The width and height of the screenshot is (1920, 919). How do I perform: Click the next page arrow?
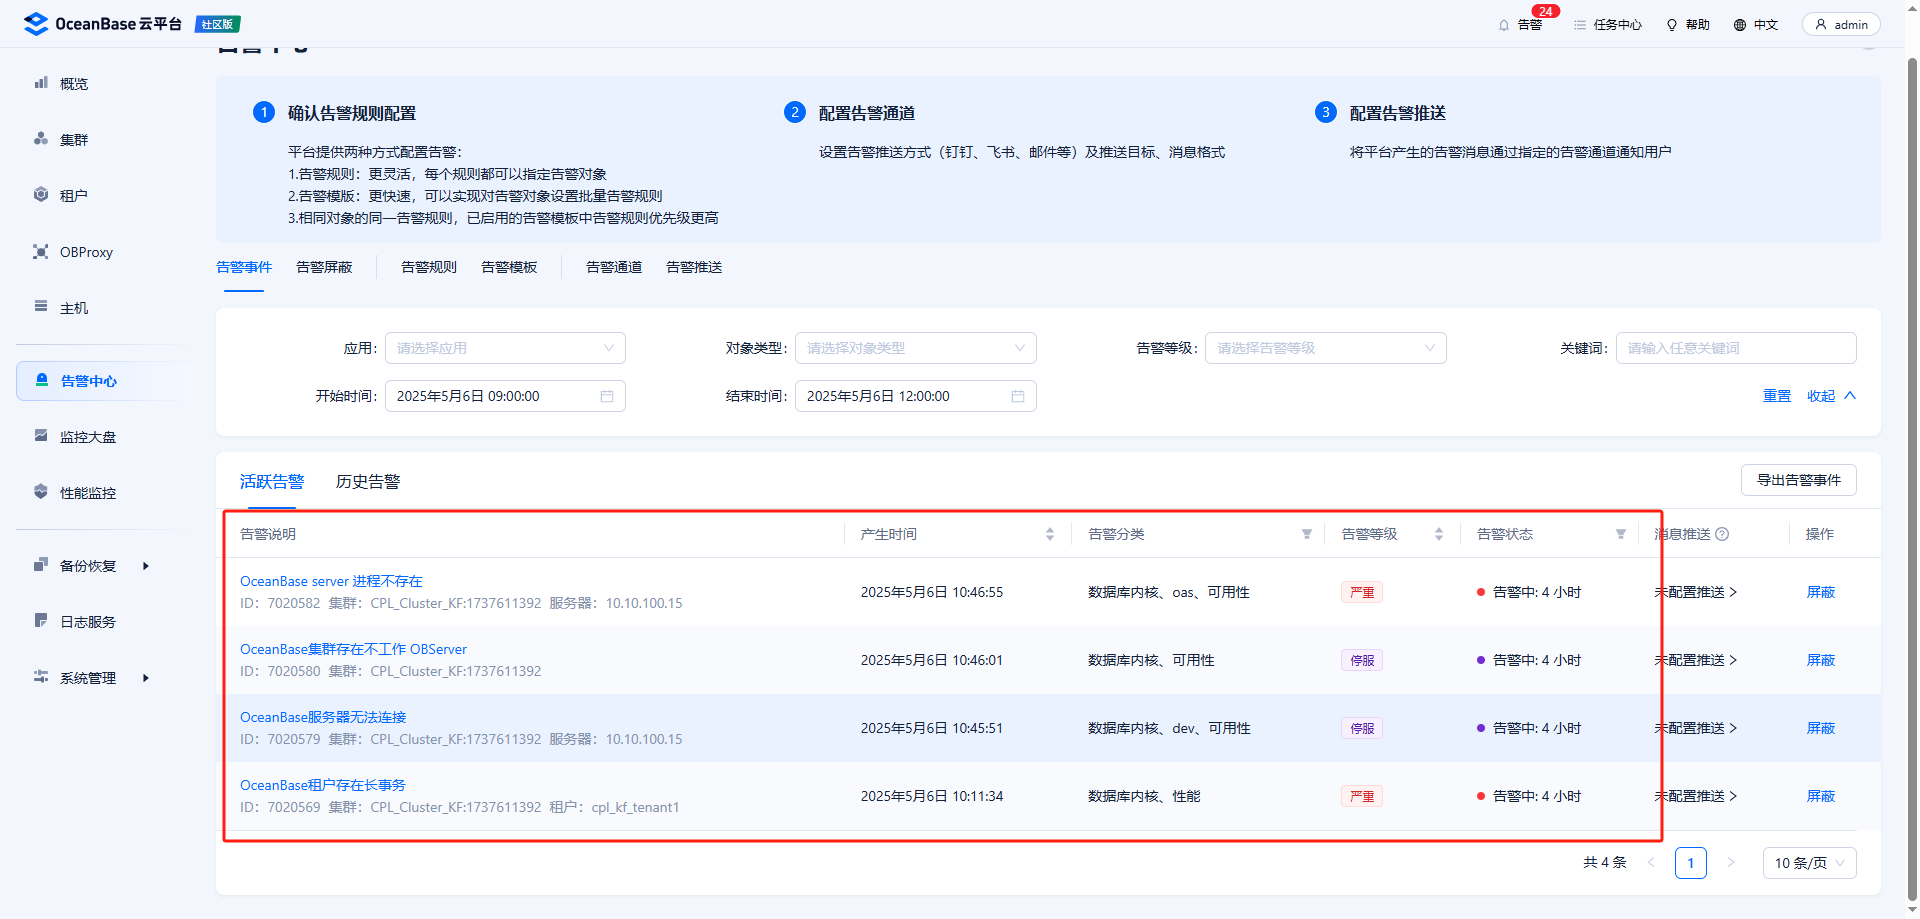(1731, 863)
